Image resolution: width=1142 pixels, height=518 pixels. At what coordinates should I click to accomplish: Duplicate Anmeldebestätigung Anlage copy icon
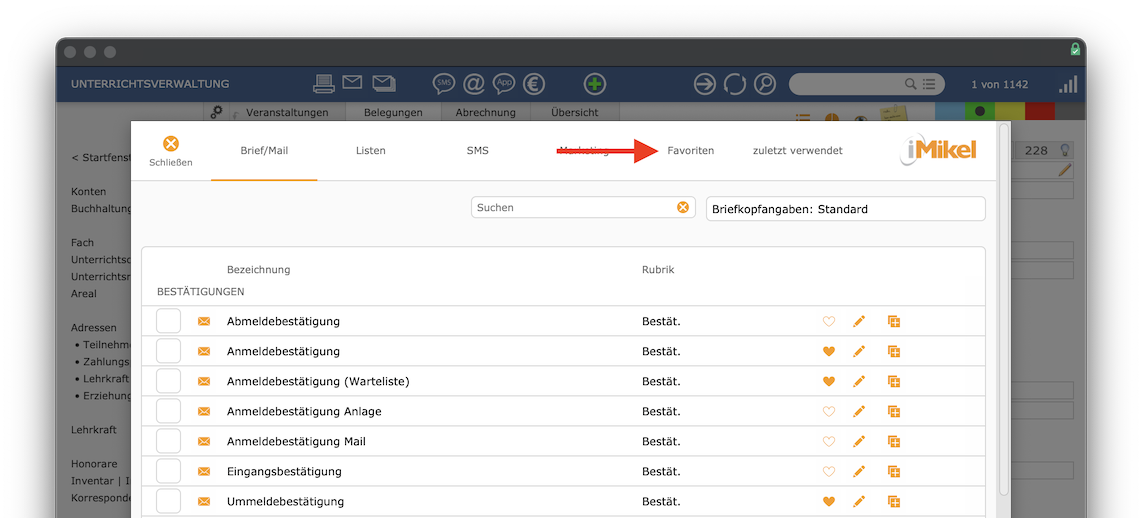pos(894,412)
